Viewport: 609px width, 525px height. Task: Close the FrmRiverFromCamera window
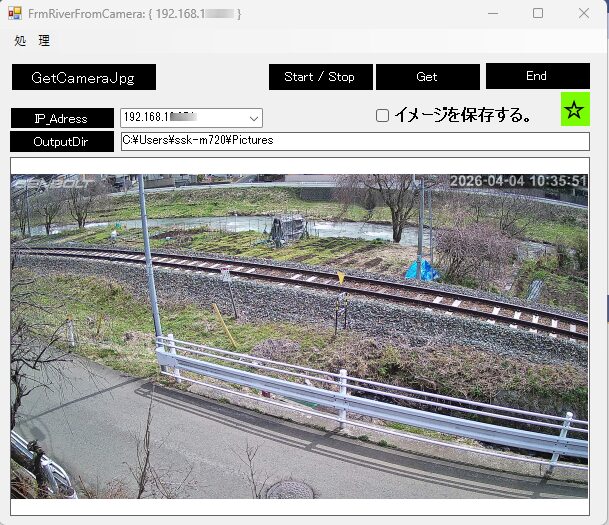click(x=584, y=14)
